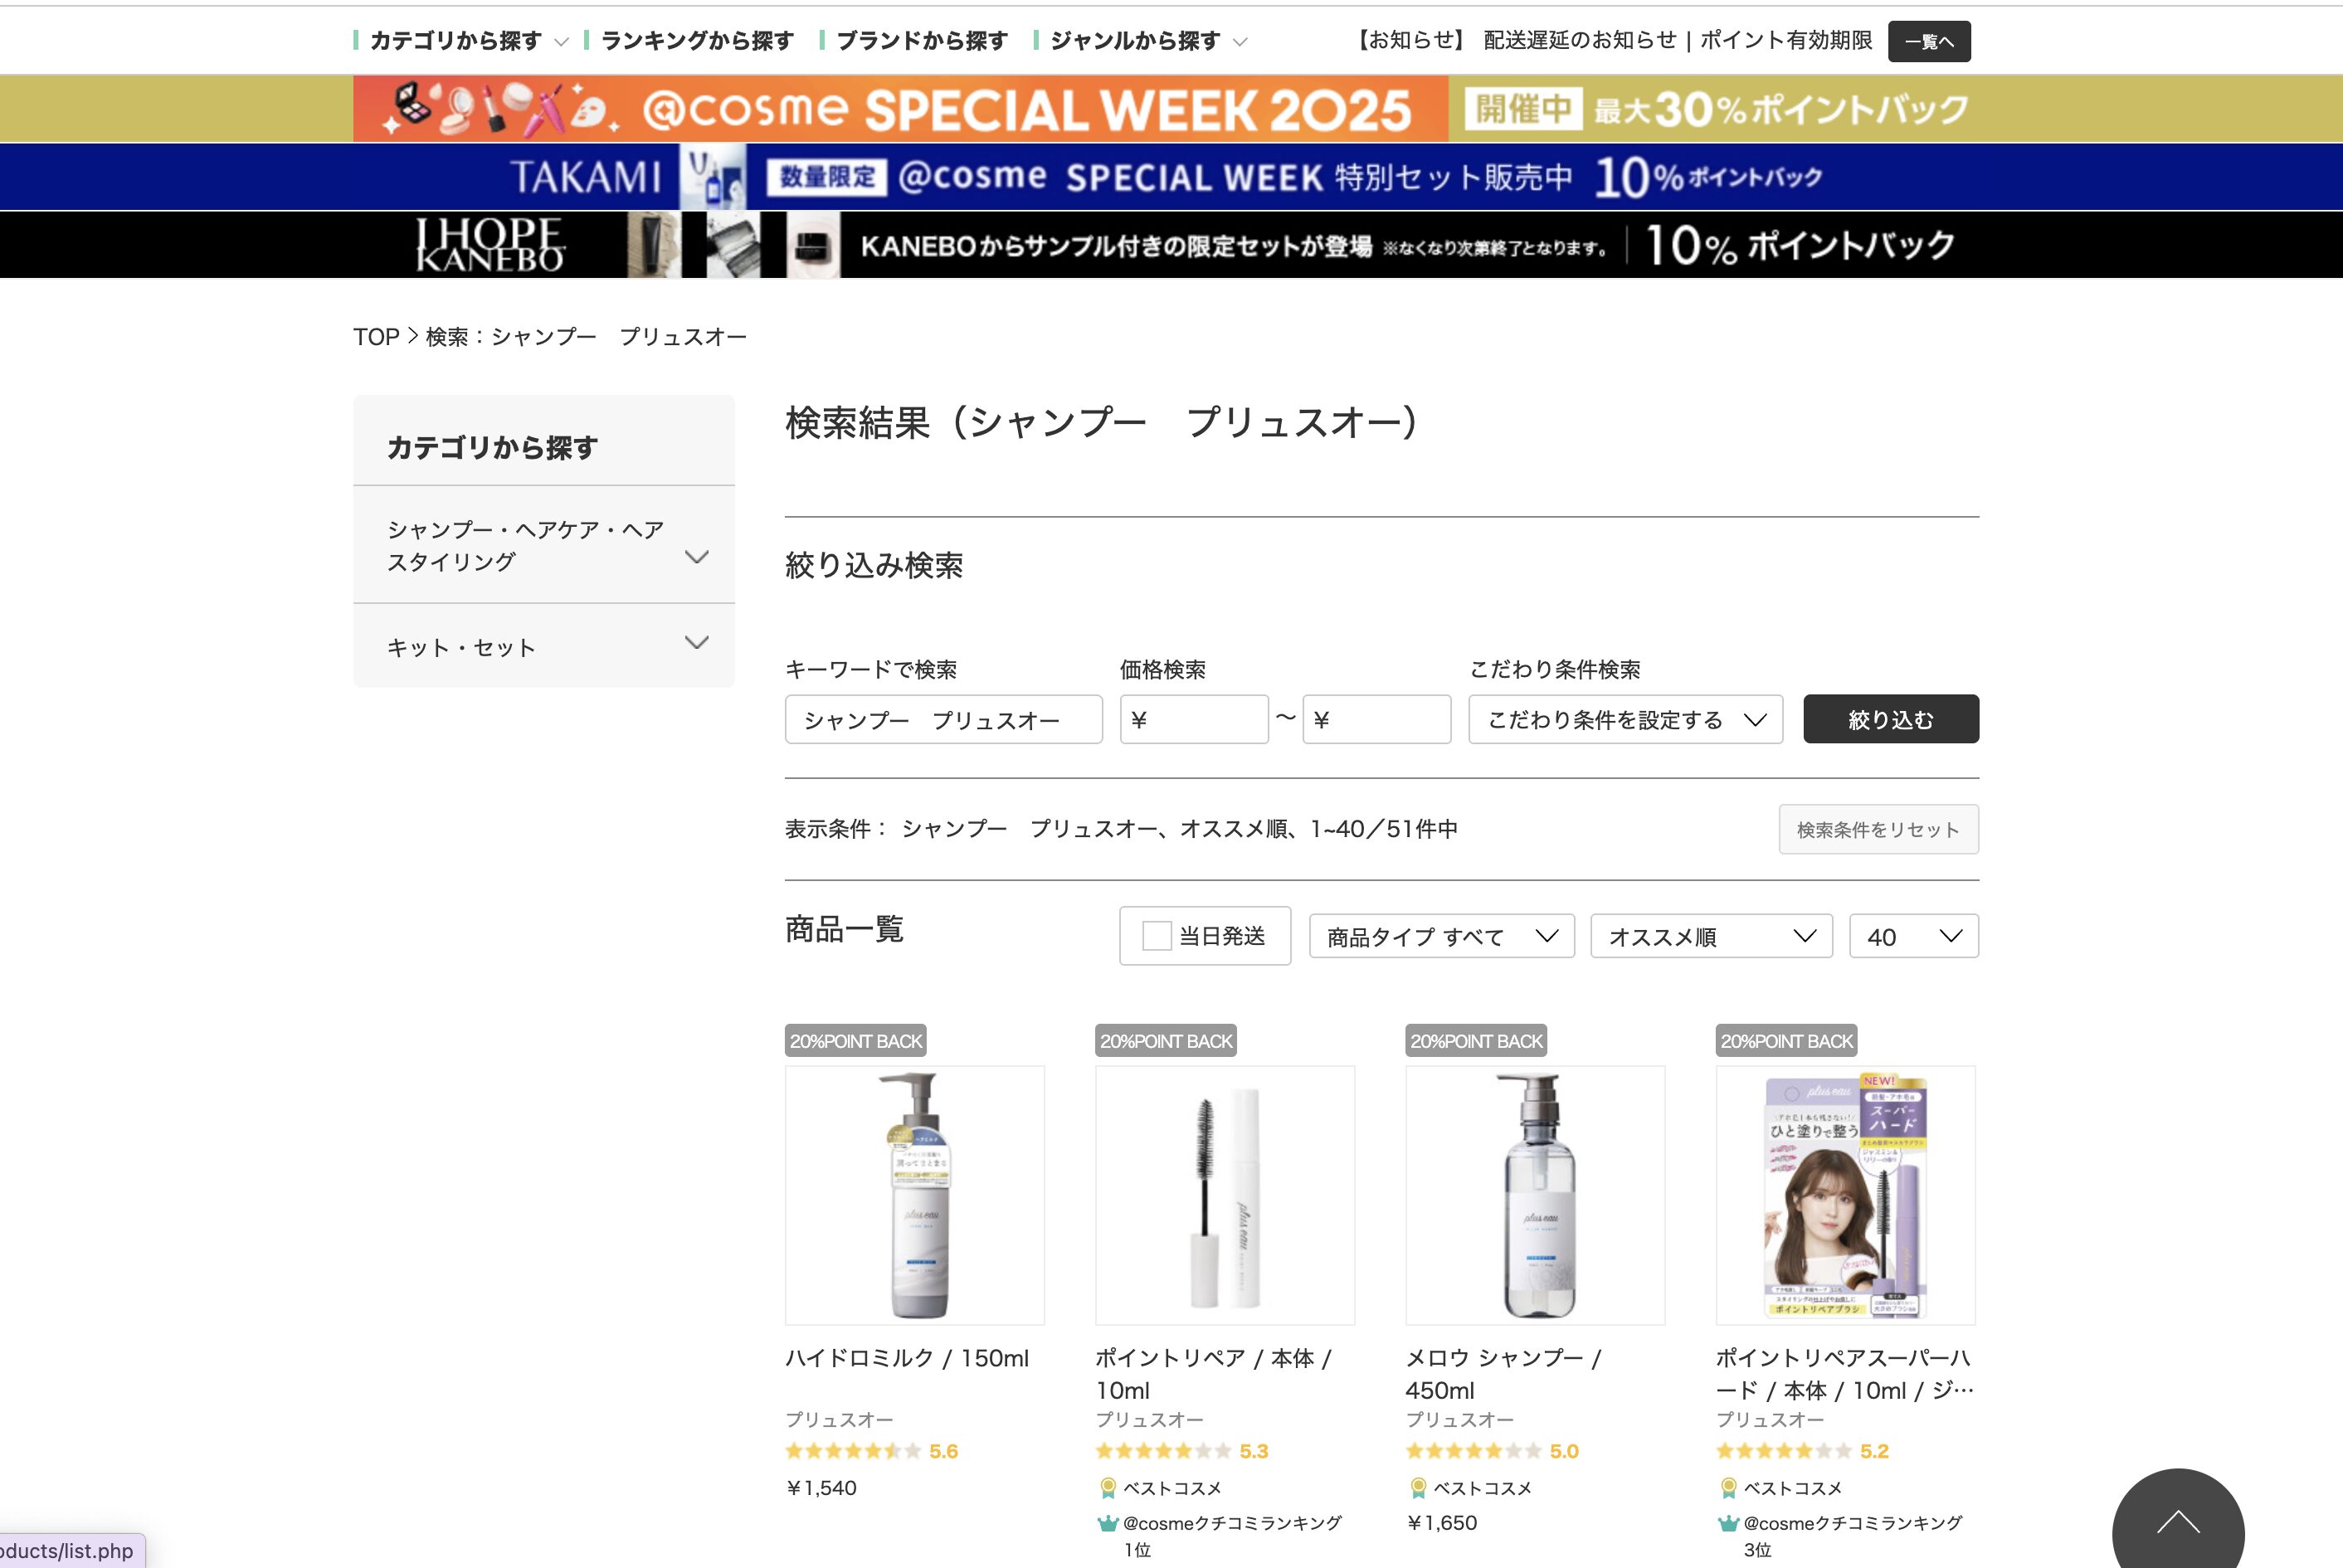Click ベストコスメ badge under ポイントリペアスーパーハード

tap(1780, 1488)
